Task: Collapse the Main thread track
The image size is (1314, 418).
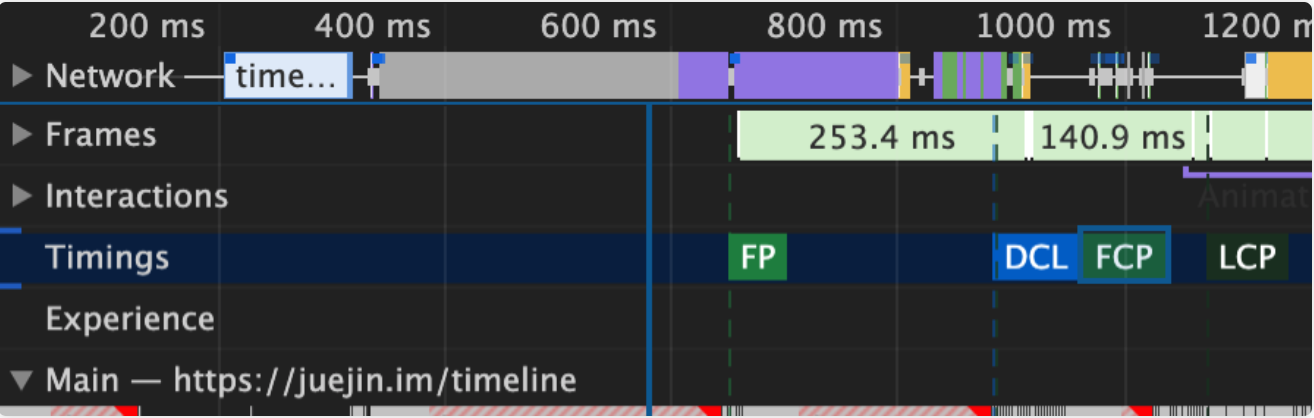Action: click(x=21, y=380)
